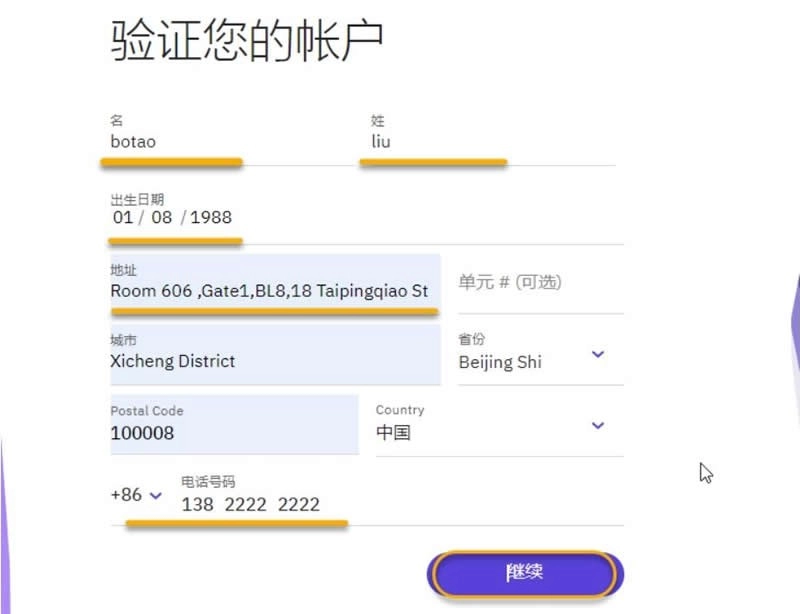Click the 验证您的帐户 page heading
Screen dimensions: 800x614
(x=246, y=43)
